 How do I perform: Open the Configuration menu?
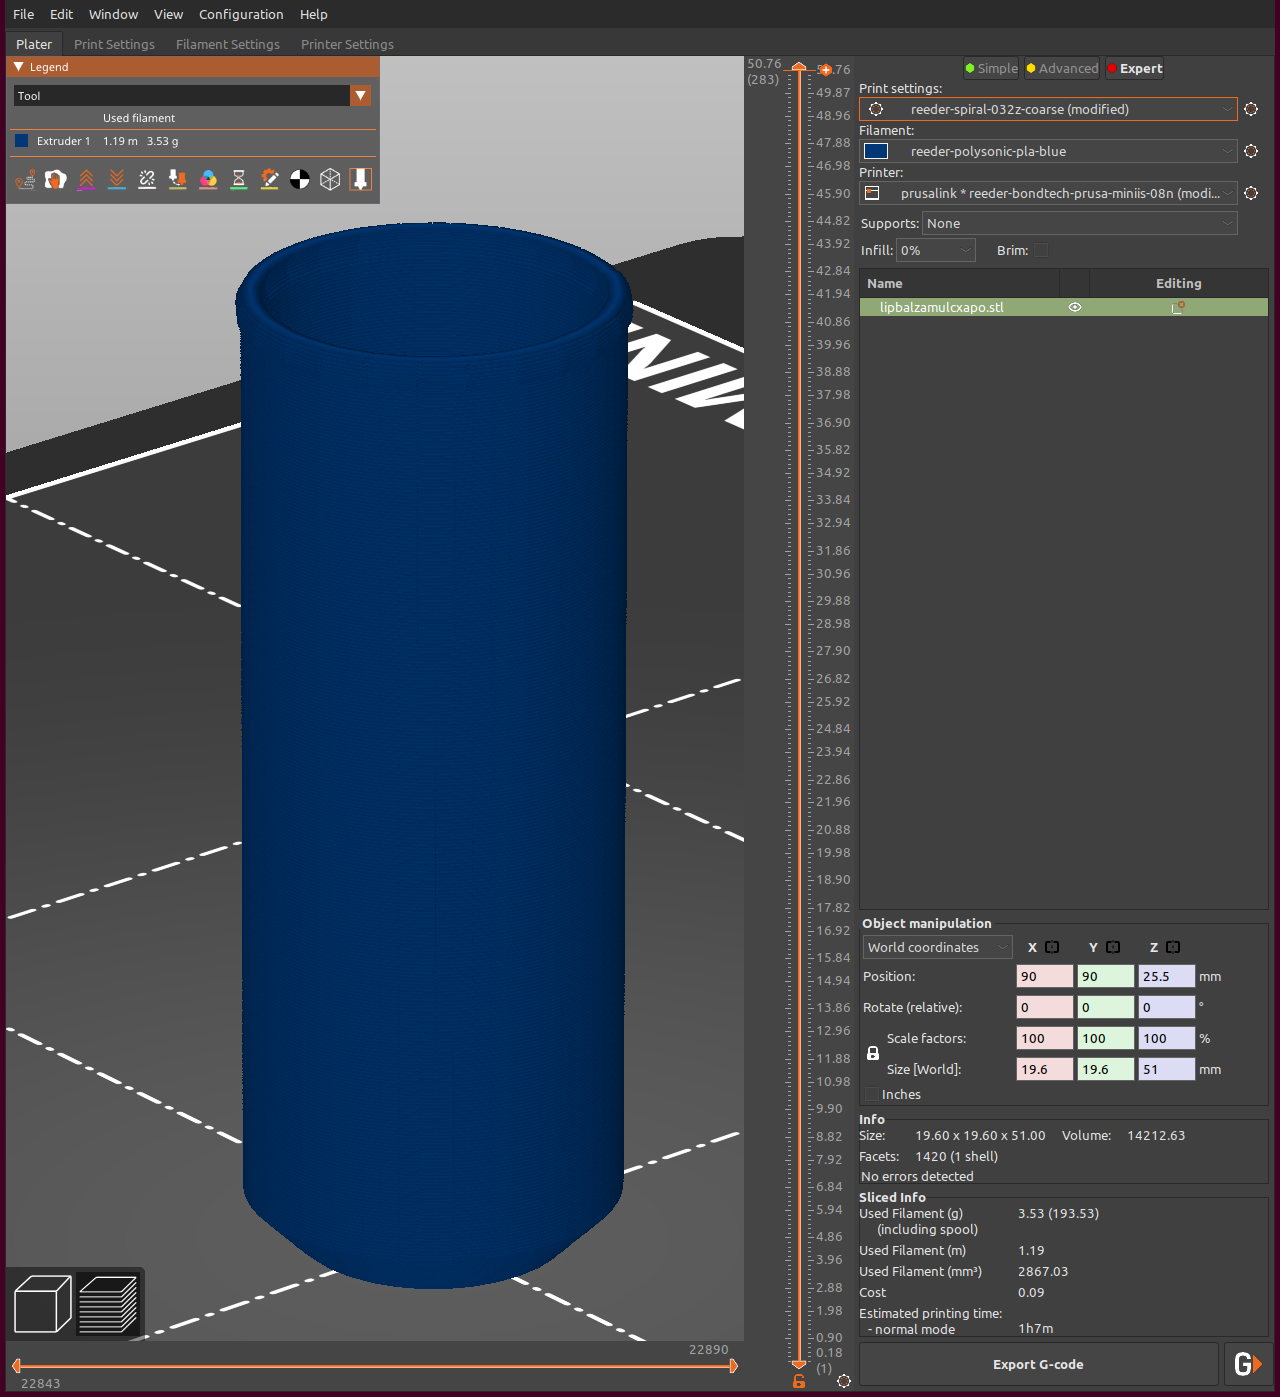[241, 14]
